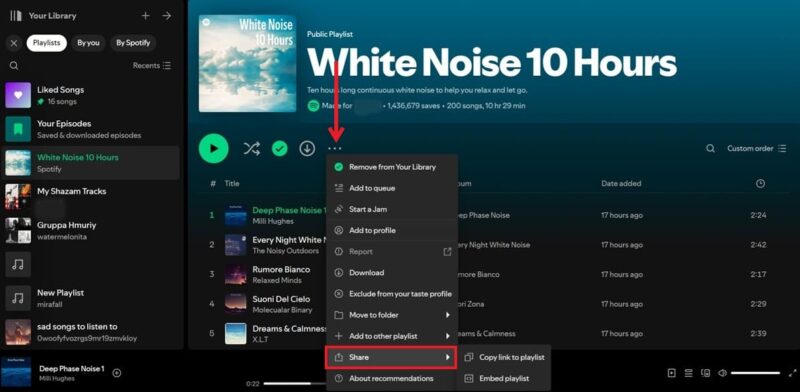Choose Add to queue
This screenshot has width=800, height=392.
392,188
